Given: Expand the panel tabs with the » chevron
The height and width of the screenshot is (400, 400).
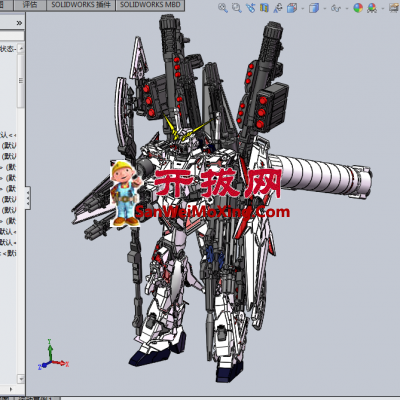Looking at the screenshot, I should (x=19, y=23).
